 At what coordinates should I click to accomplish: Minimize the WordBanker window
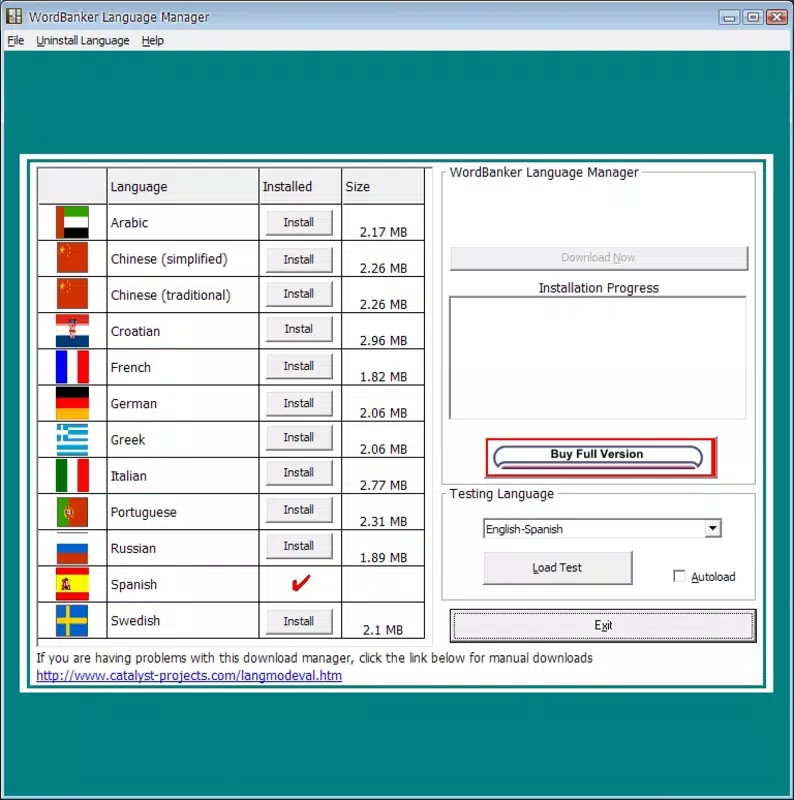click(729, 17)
